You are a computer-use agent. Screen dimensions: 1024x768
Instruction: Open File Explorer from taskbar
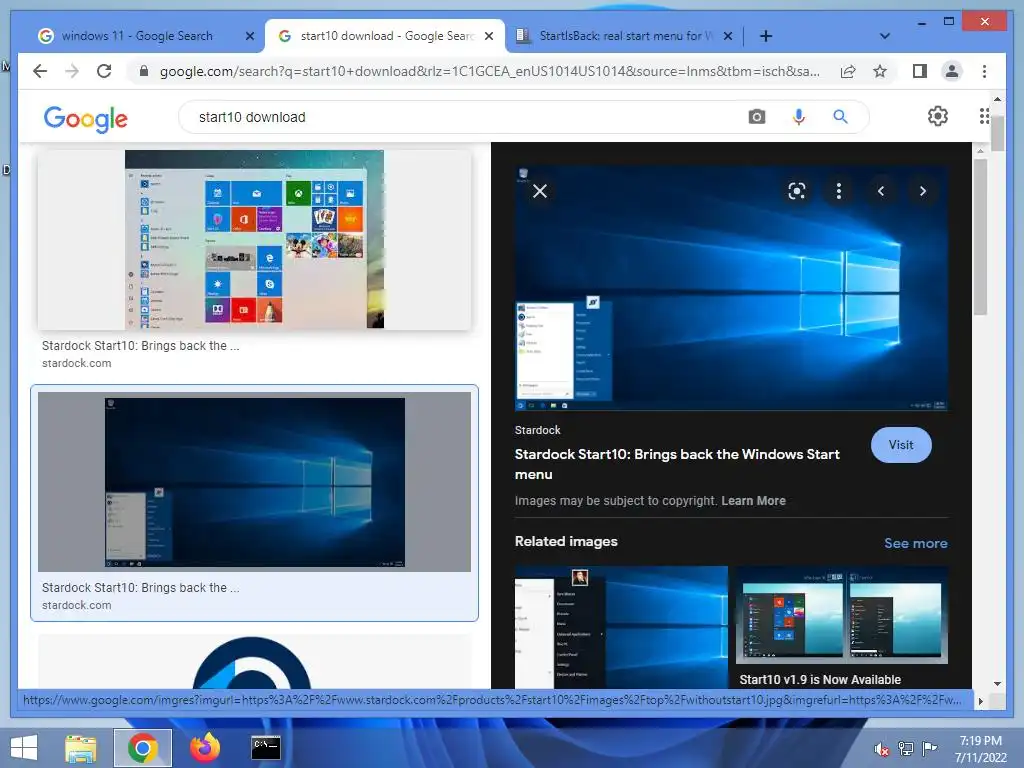[x=80, y=748]
